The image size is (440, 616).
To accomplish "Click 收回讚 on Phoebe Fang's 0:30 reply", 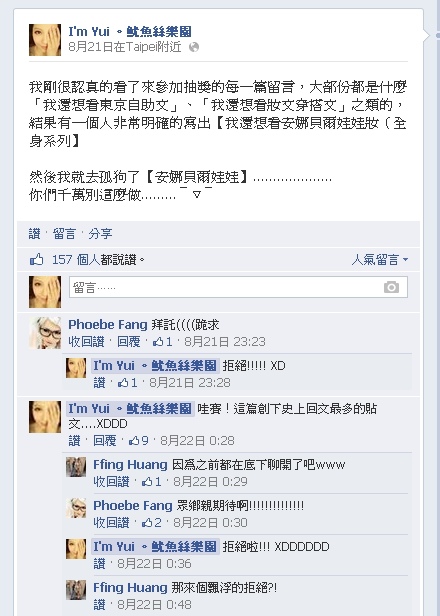I will point(111,522).
